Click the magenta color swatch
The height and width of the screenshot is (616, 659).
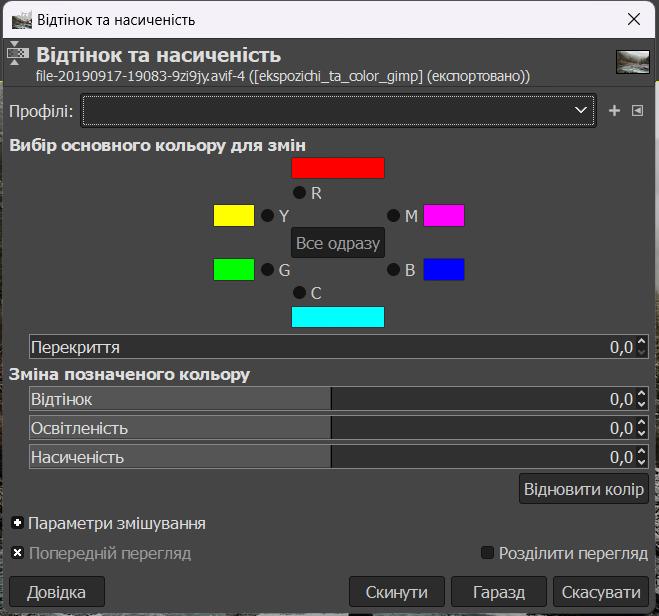point(444,216)
